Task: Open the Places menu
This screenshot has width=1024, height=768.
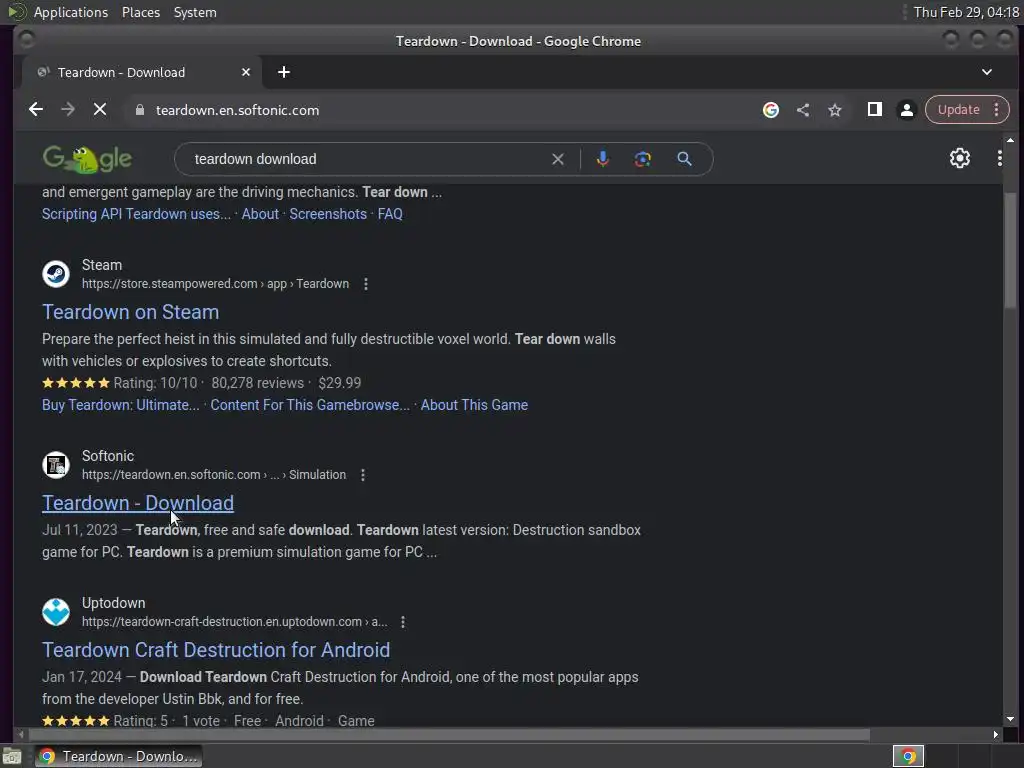Action: [x=141, y=12]
